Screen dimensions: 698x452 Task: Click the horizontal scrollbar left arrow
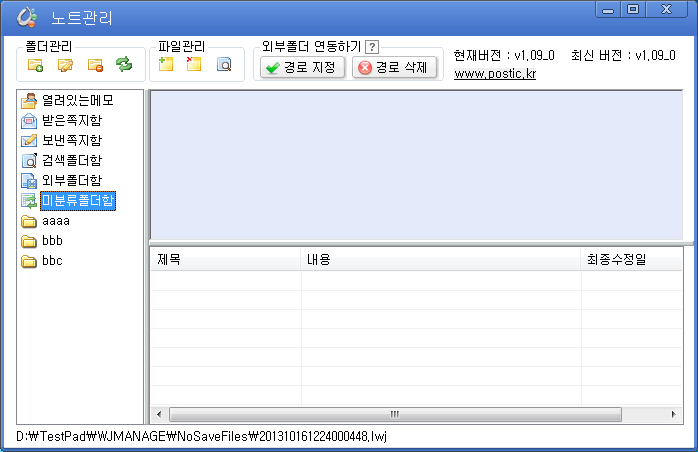159,415
